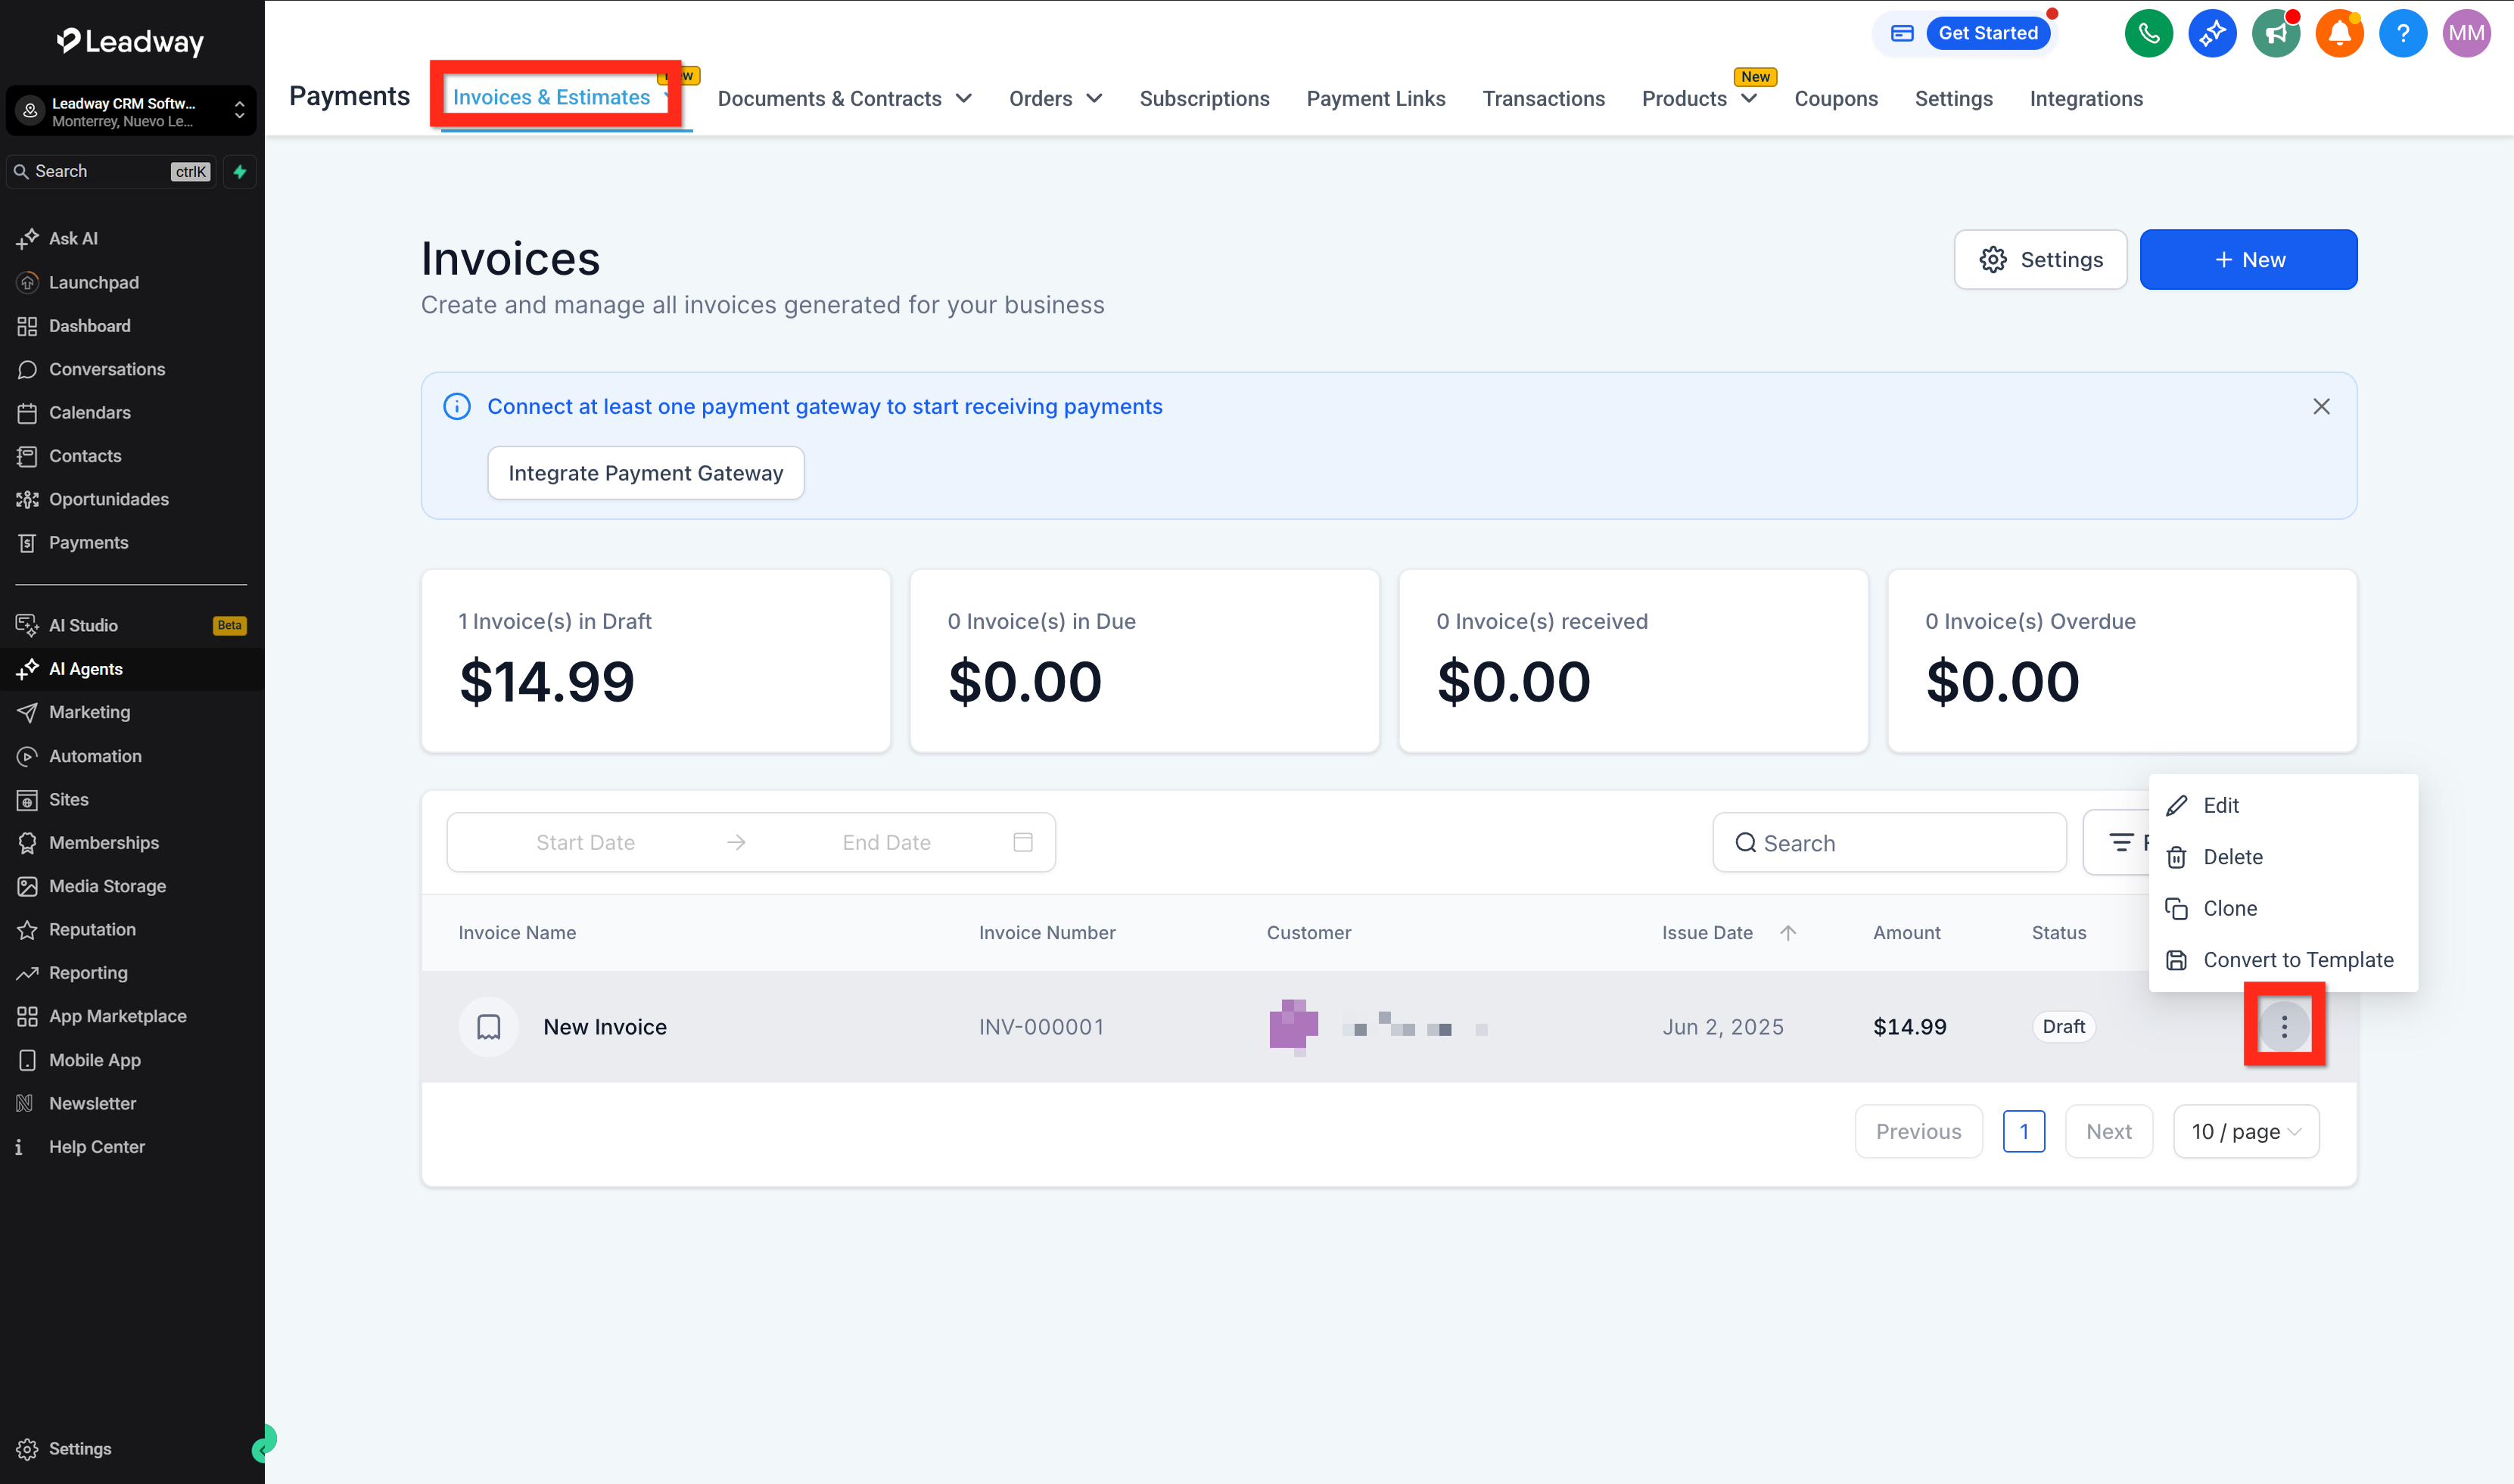Viewport: 2514px width, 1484px height.
Task: Click the Integrate Payment Gateway button
Action: [646, 473]
